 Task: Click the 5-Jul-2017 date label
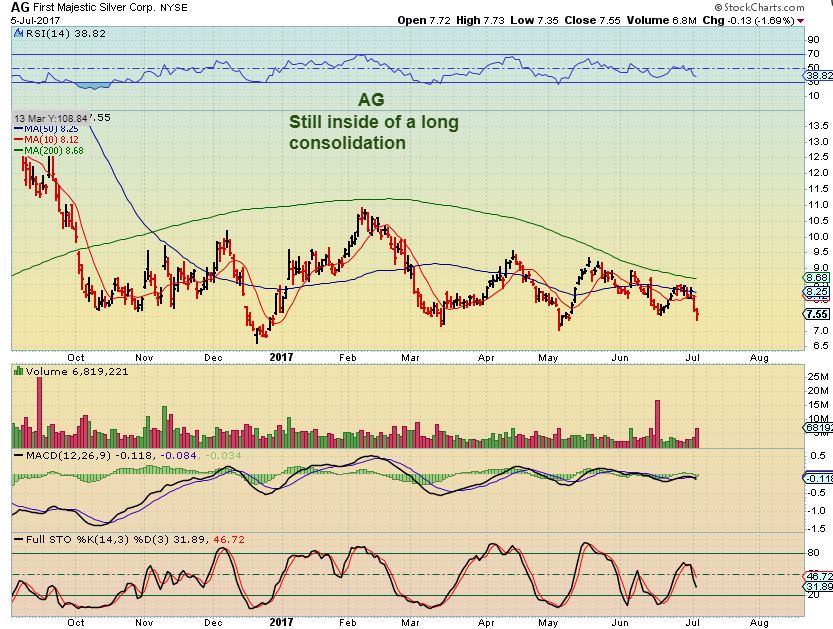35,21
